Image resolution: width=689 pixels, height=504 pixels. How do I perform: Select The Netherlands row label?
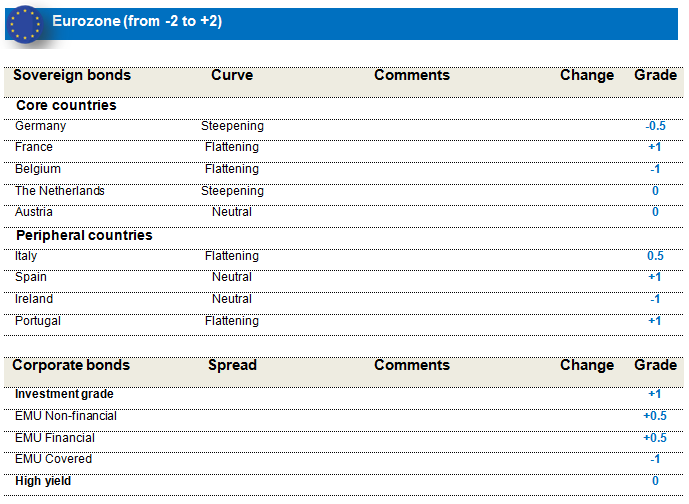click(60, 190)
